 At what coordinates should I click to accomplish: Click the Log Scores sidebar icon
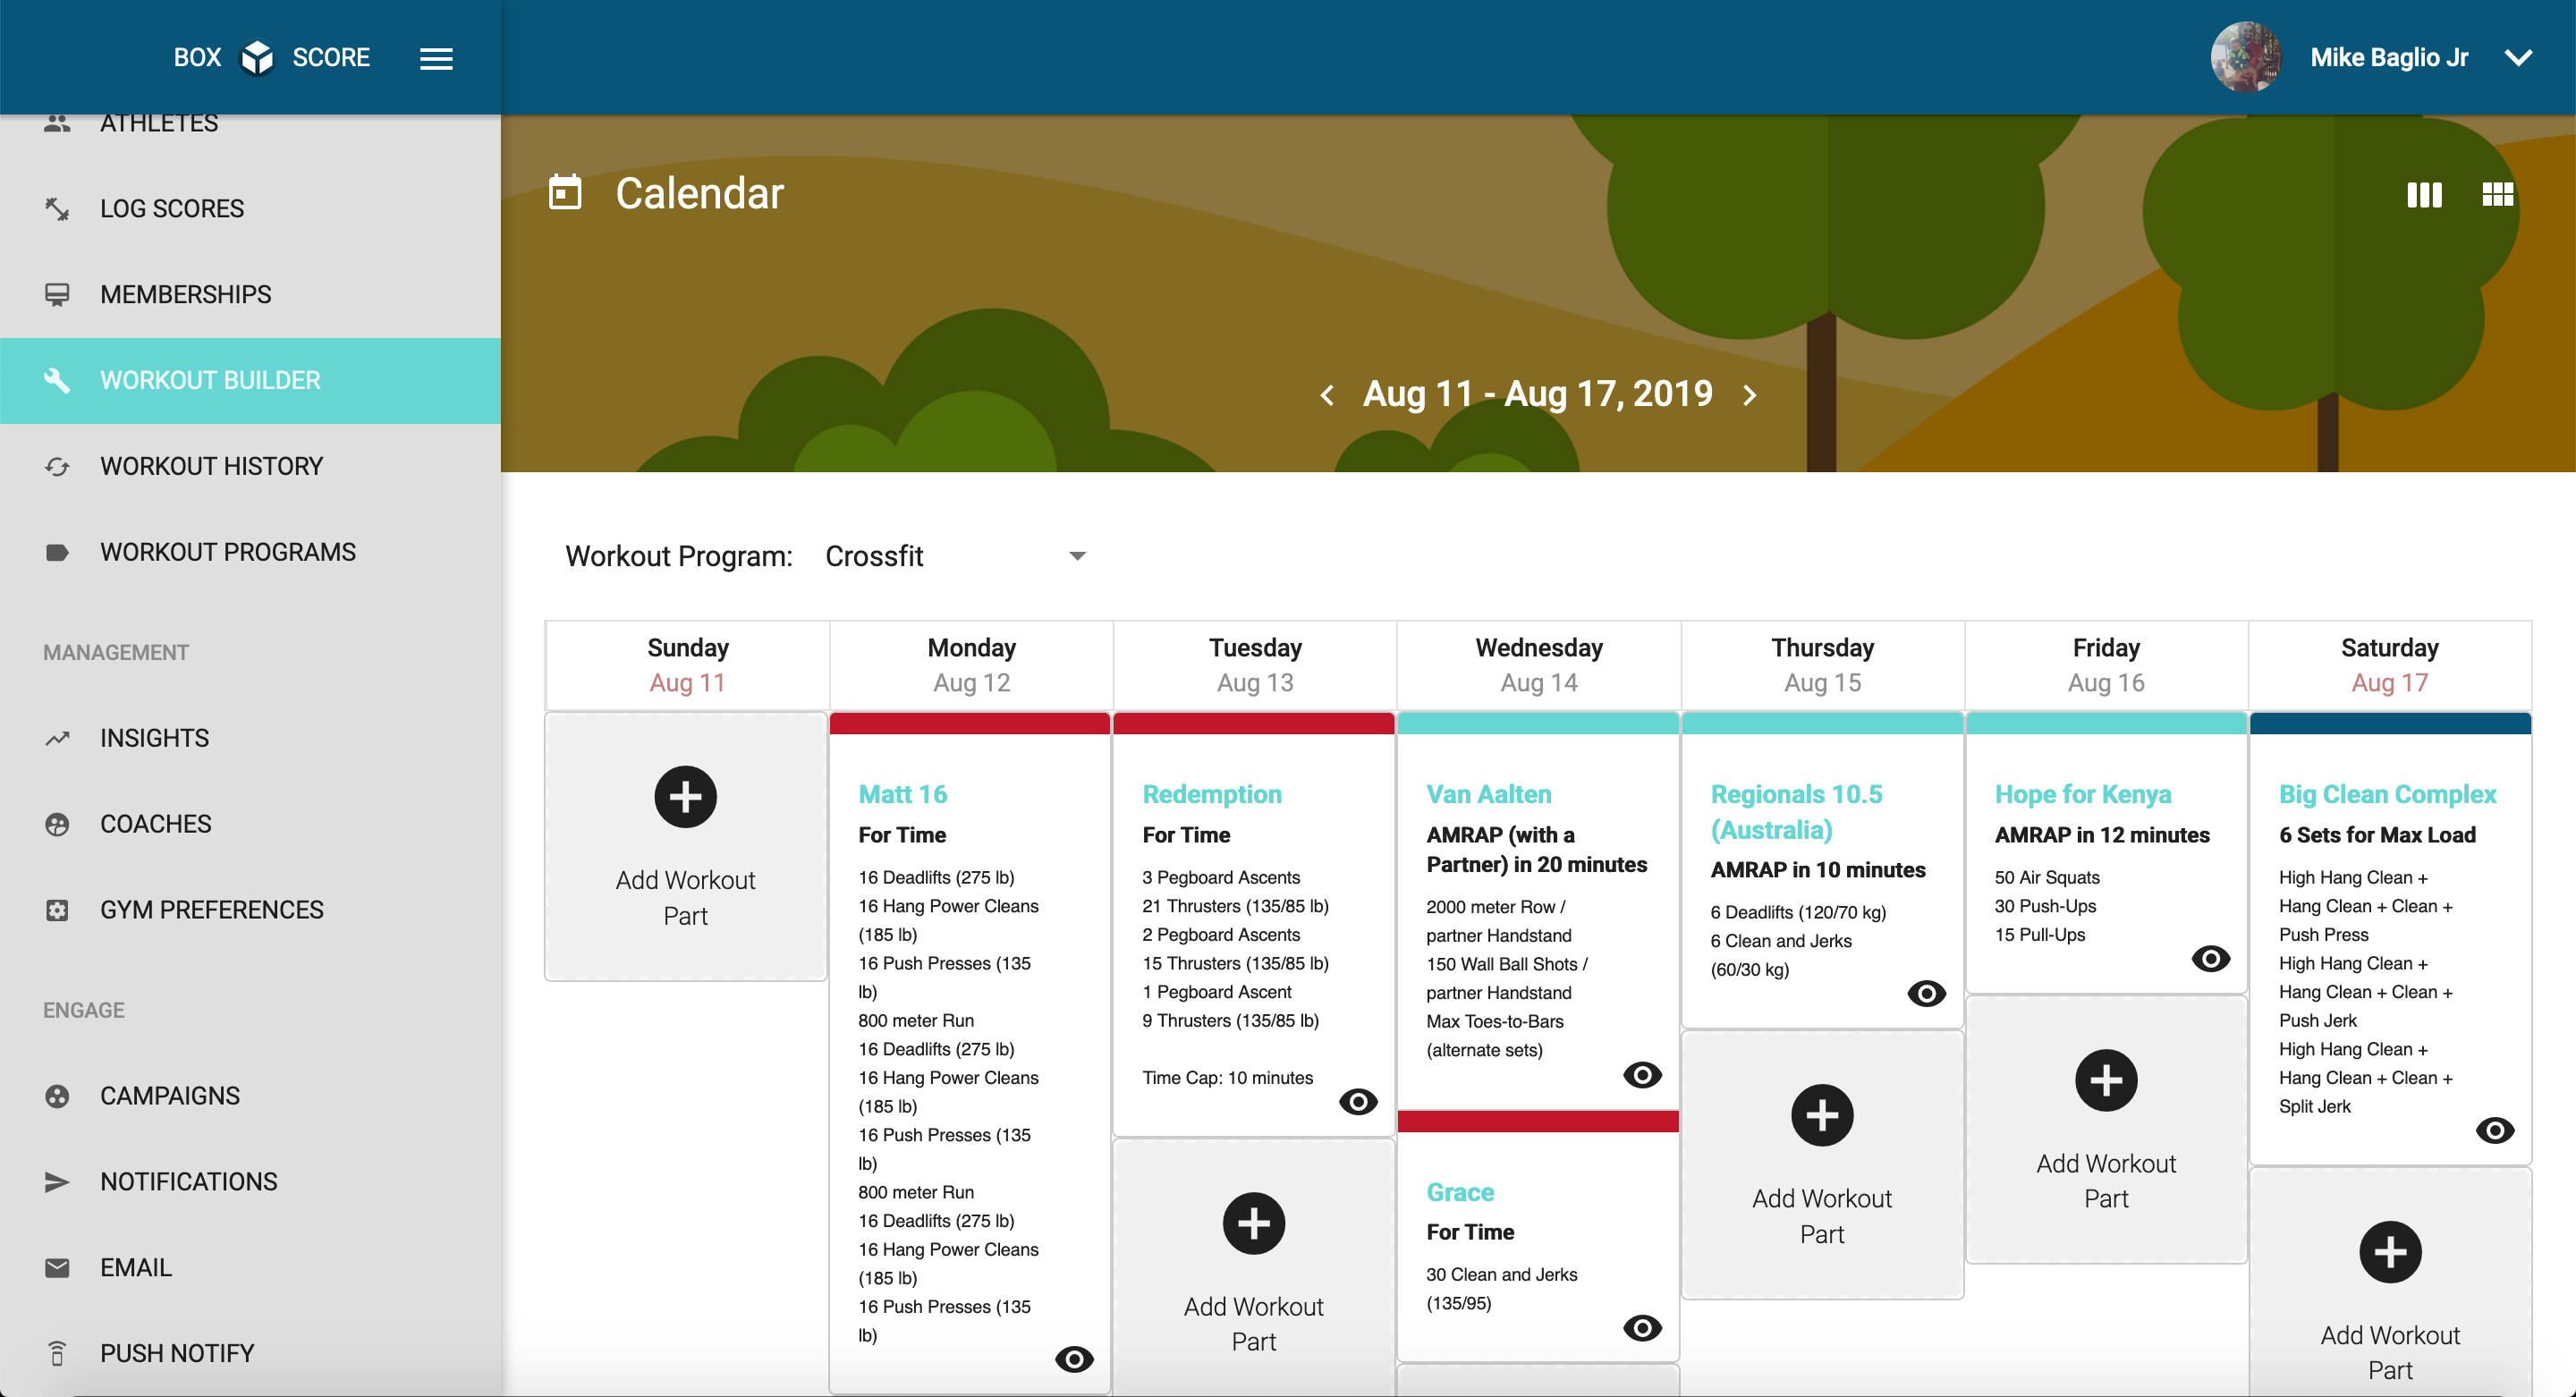pos(56,207)
